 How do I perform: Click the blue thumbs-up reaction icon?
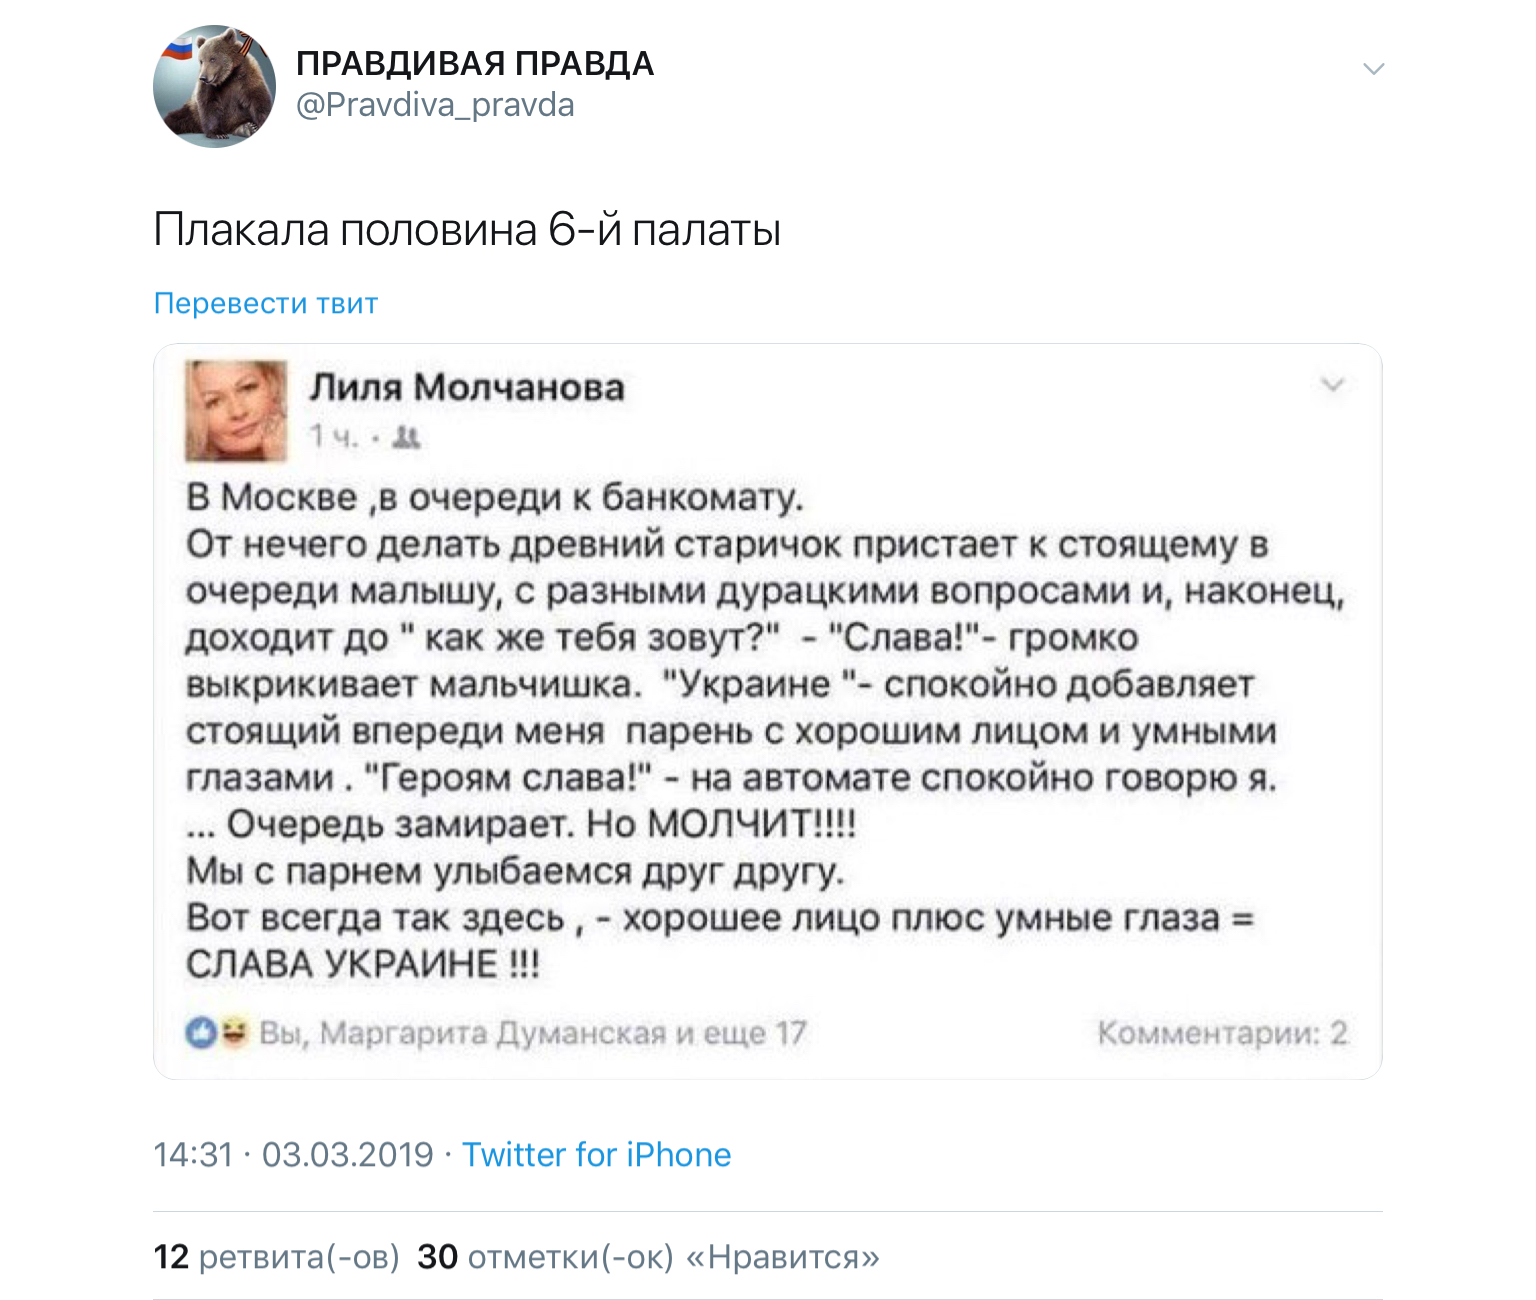tap(201, 1032)
